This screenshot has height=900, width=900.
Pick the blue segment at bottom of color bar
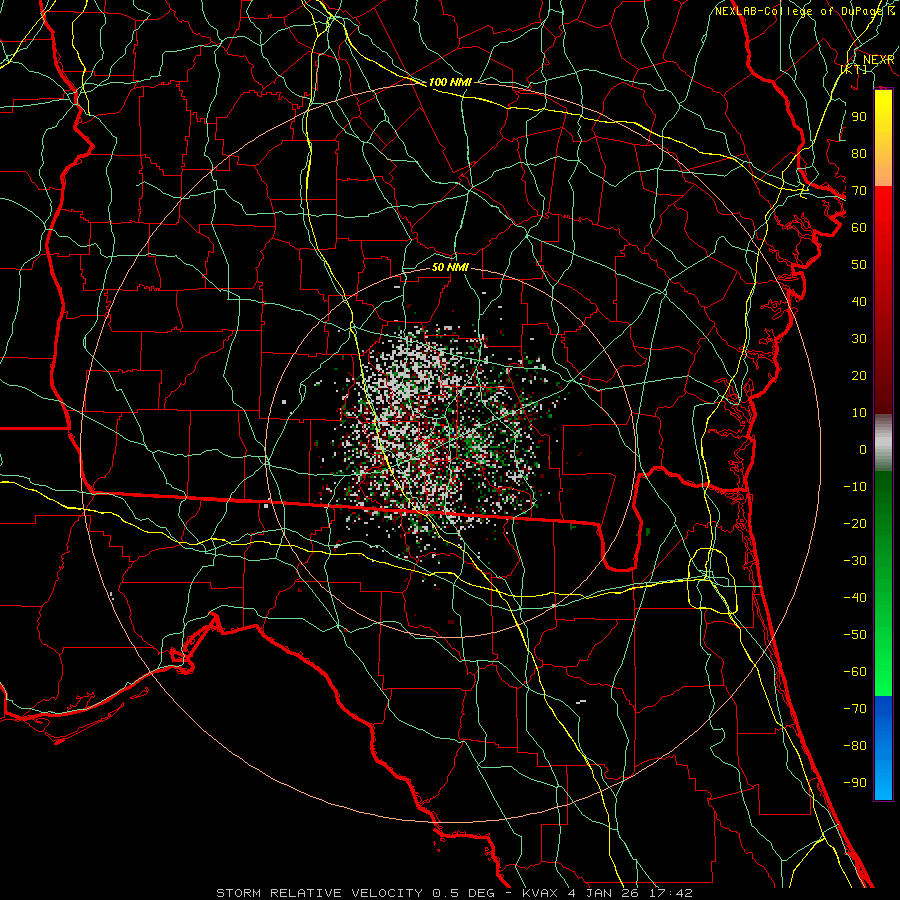pyautogui.click(x=883, y=748)
